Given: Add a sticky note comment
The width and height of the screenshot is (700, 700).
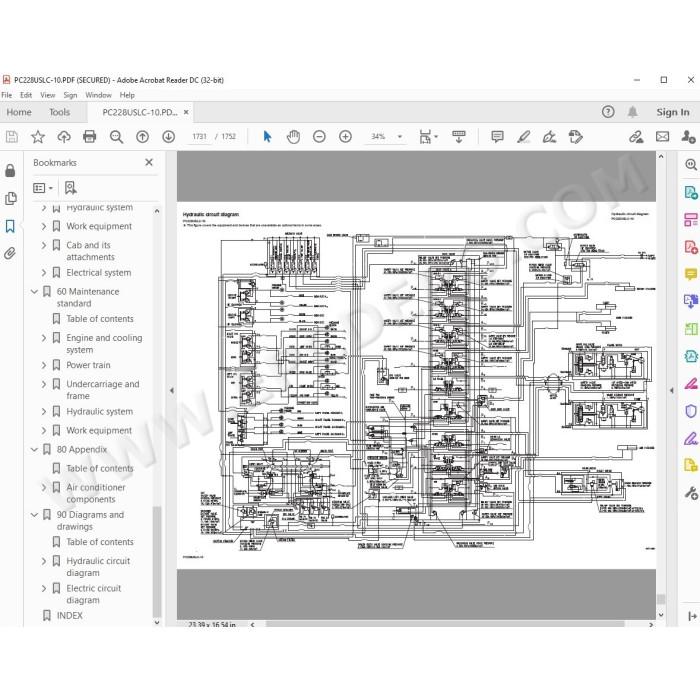Looking at the screenshot, I should point(497,137).
